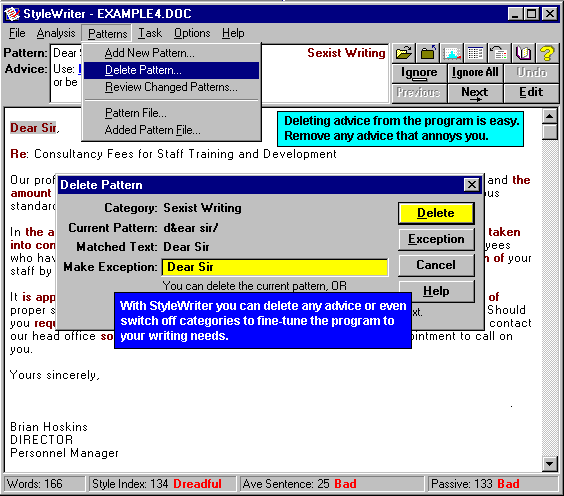Open the Task menu
564x496 pixels.
150,33
